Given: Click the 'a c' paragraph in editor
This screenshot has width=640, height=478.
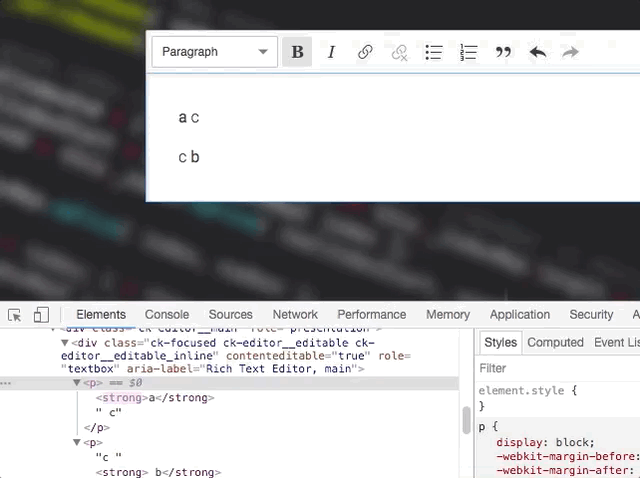Looking at the screenshot, I should pos(189,118).
